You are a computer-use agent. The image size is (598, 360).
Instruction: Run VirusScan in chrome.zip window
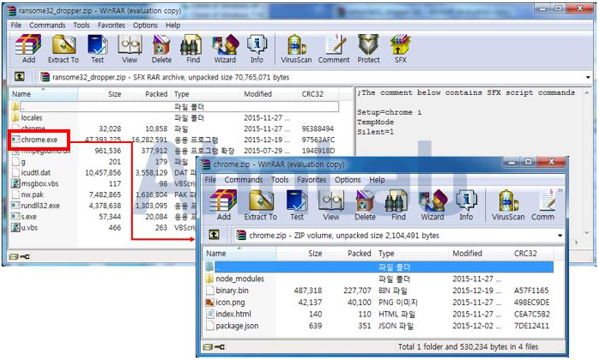pos(508,205)
